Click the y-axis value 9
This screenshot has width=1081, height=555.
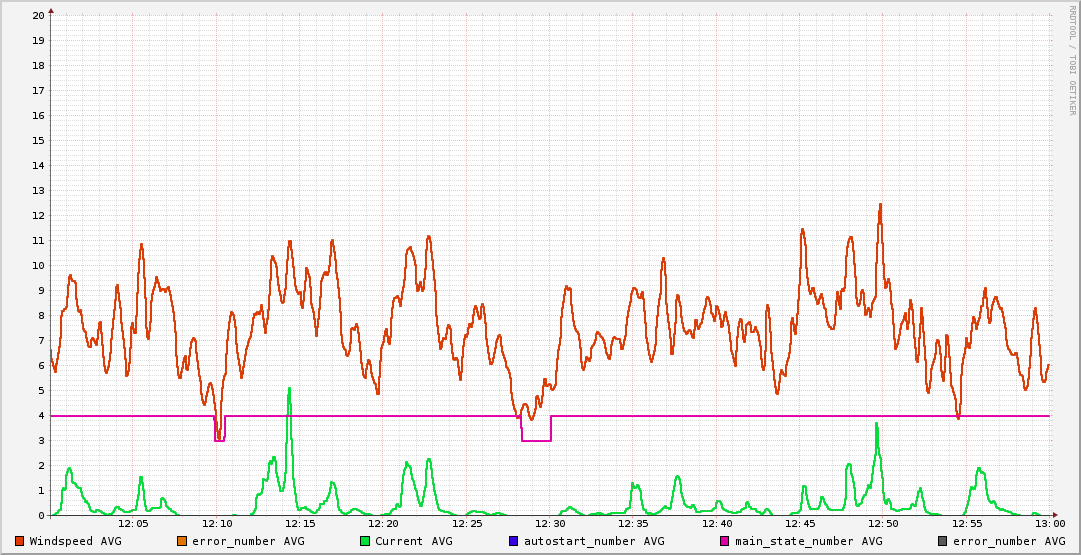(41, 290)
